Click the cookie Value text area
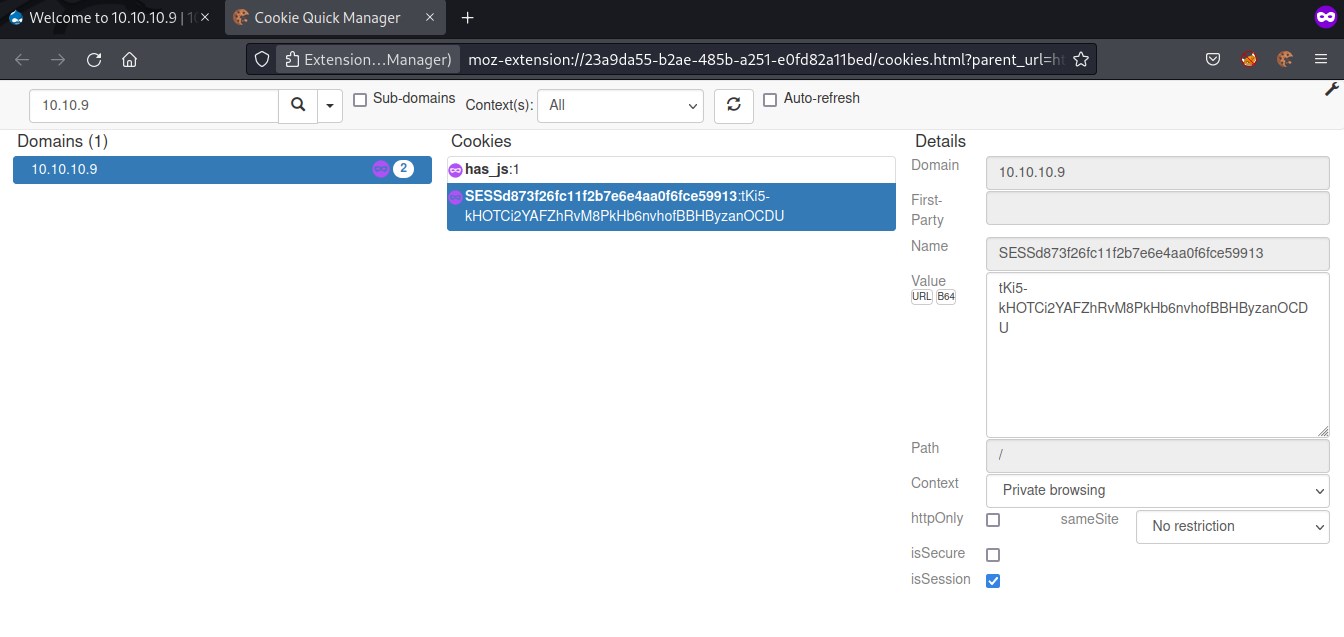The height and width of the screenshot is (637, 1344). pyautogui.click(x=1157, y=380)
